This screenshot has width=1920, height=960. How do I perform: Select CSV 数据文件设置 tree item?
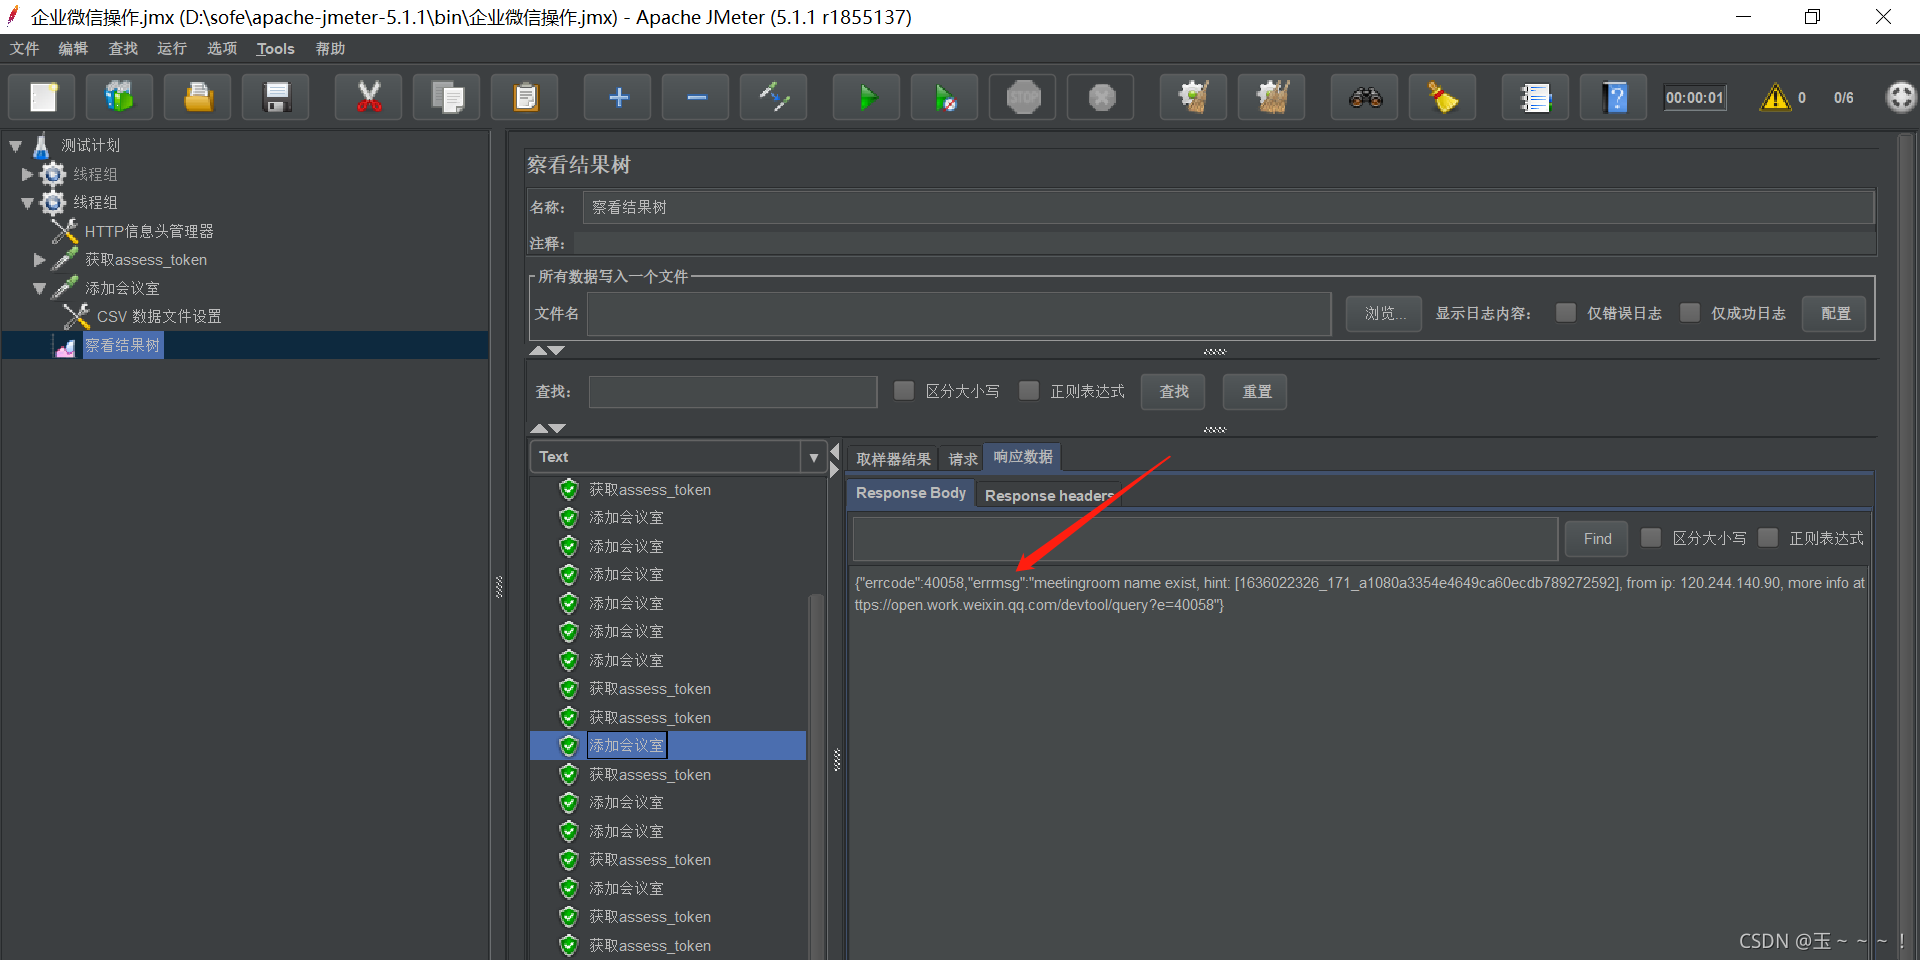(x=159, y=317)
